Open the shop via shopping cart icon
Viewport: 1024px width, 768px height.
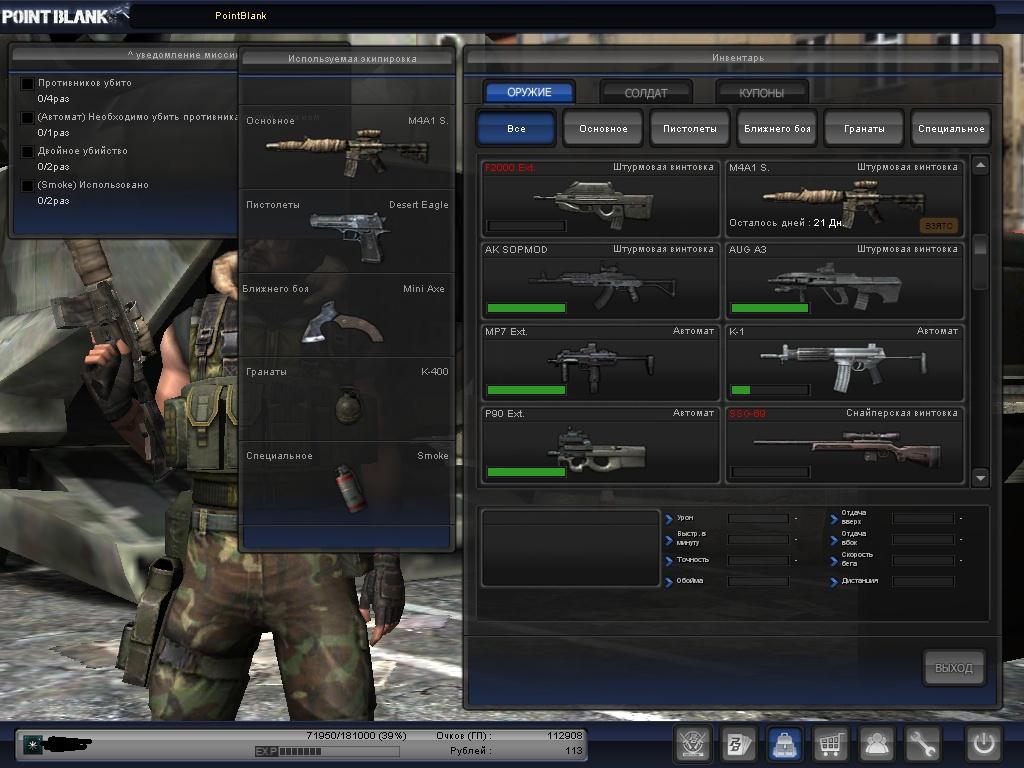[x=830, y=744]
